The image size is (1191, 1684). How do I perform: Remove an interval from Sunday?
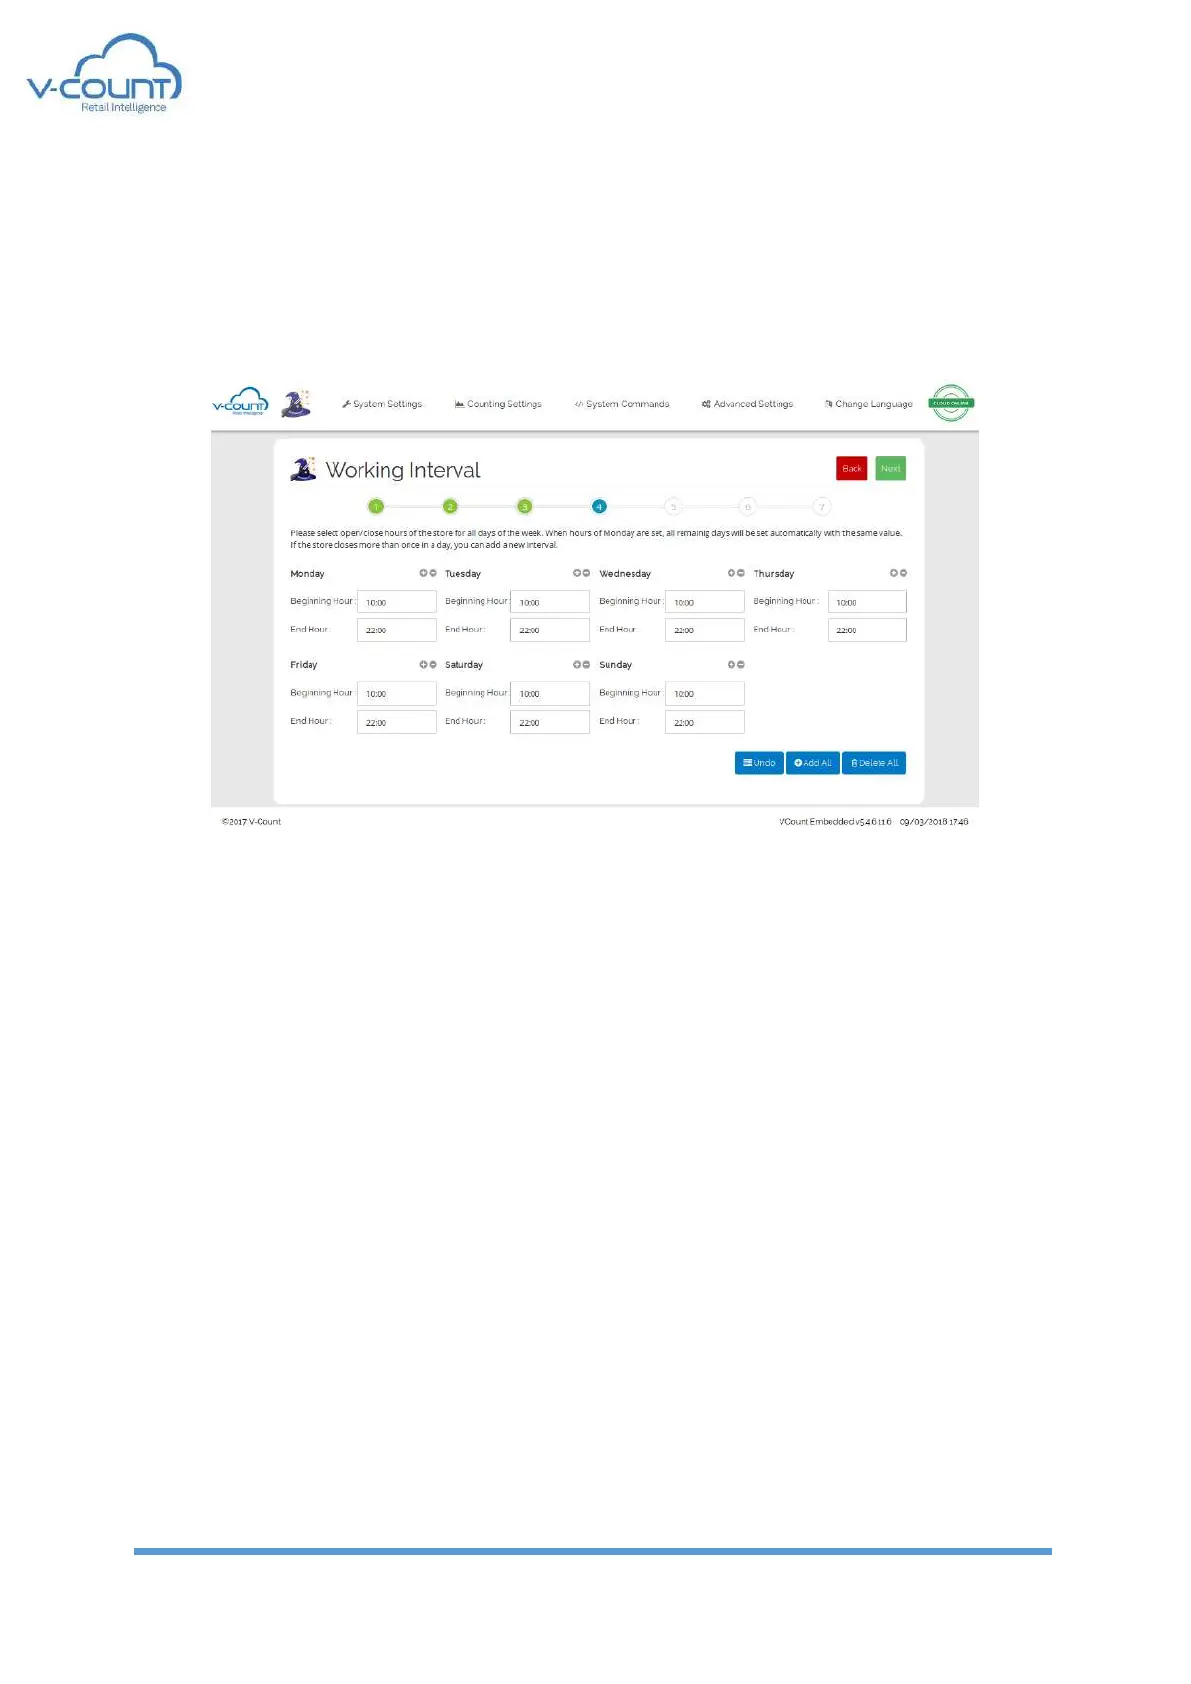tap(741, 664)
